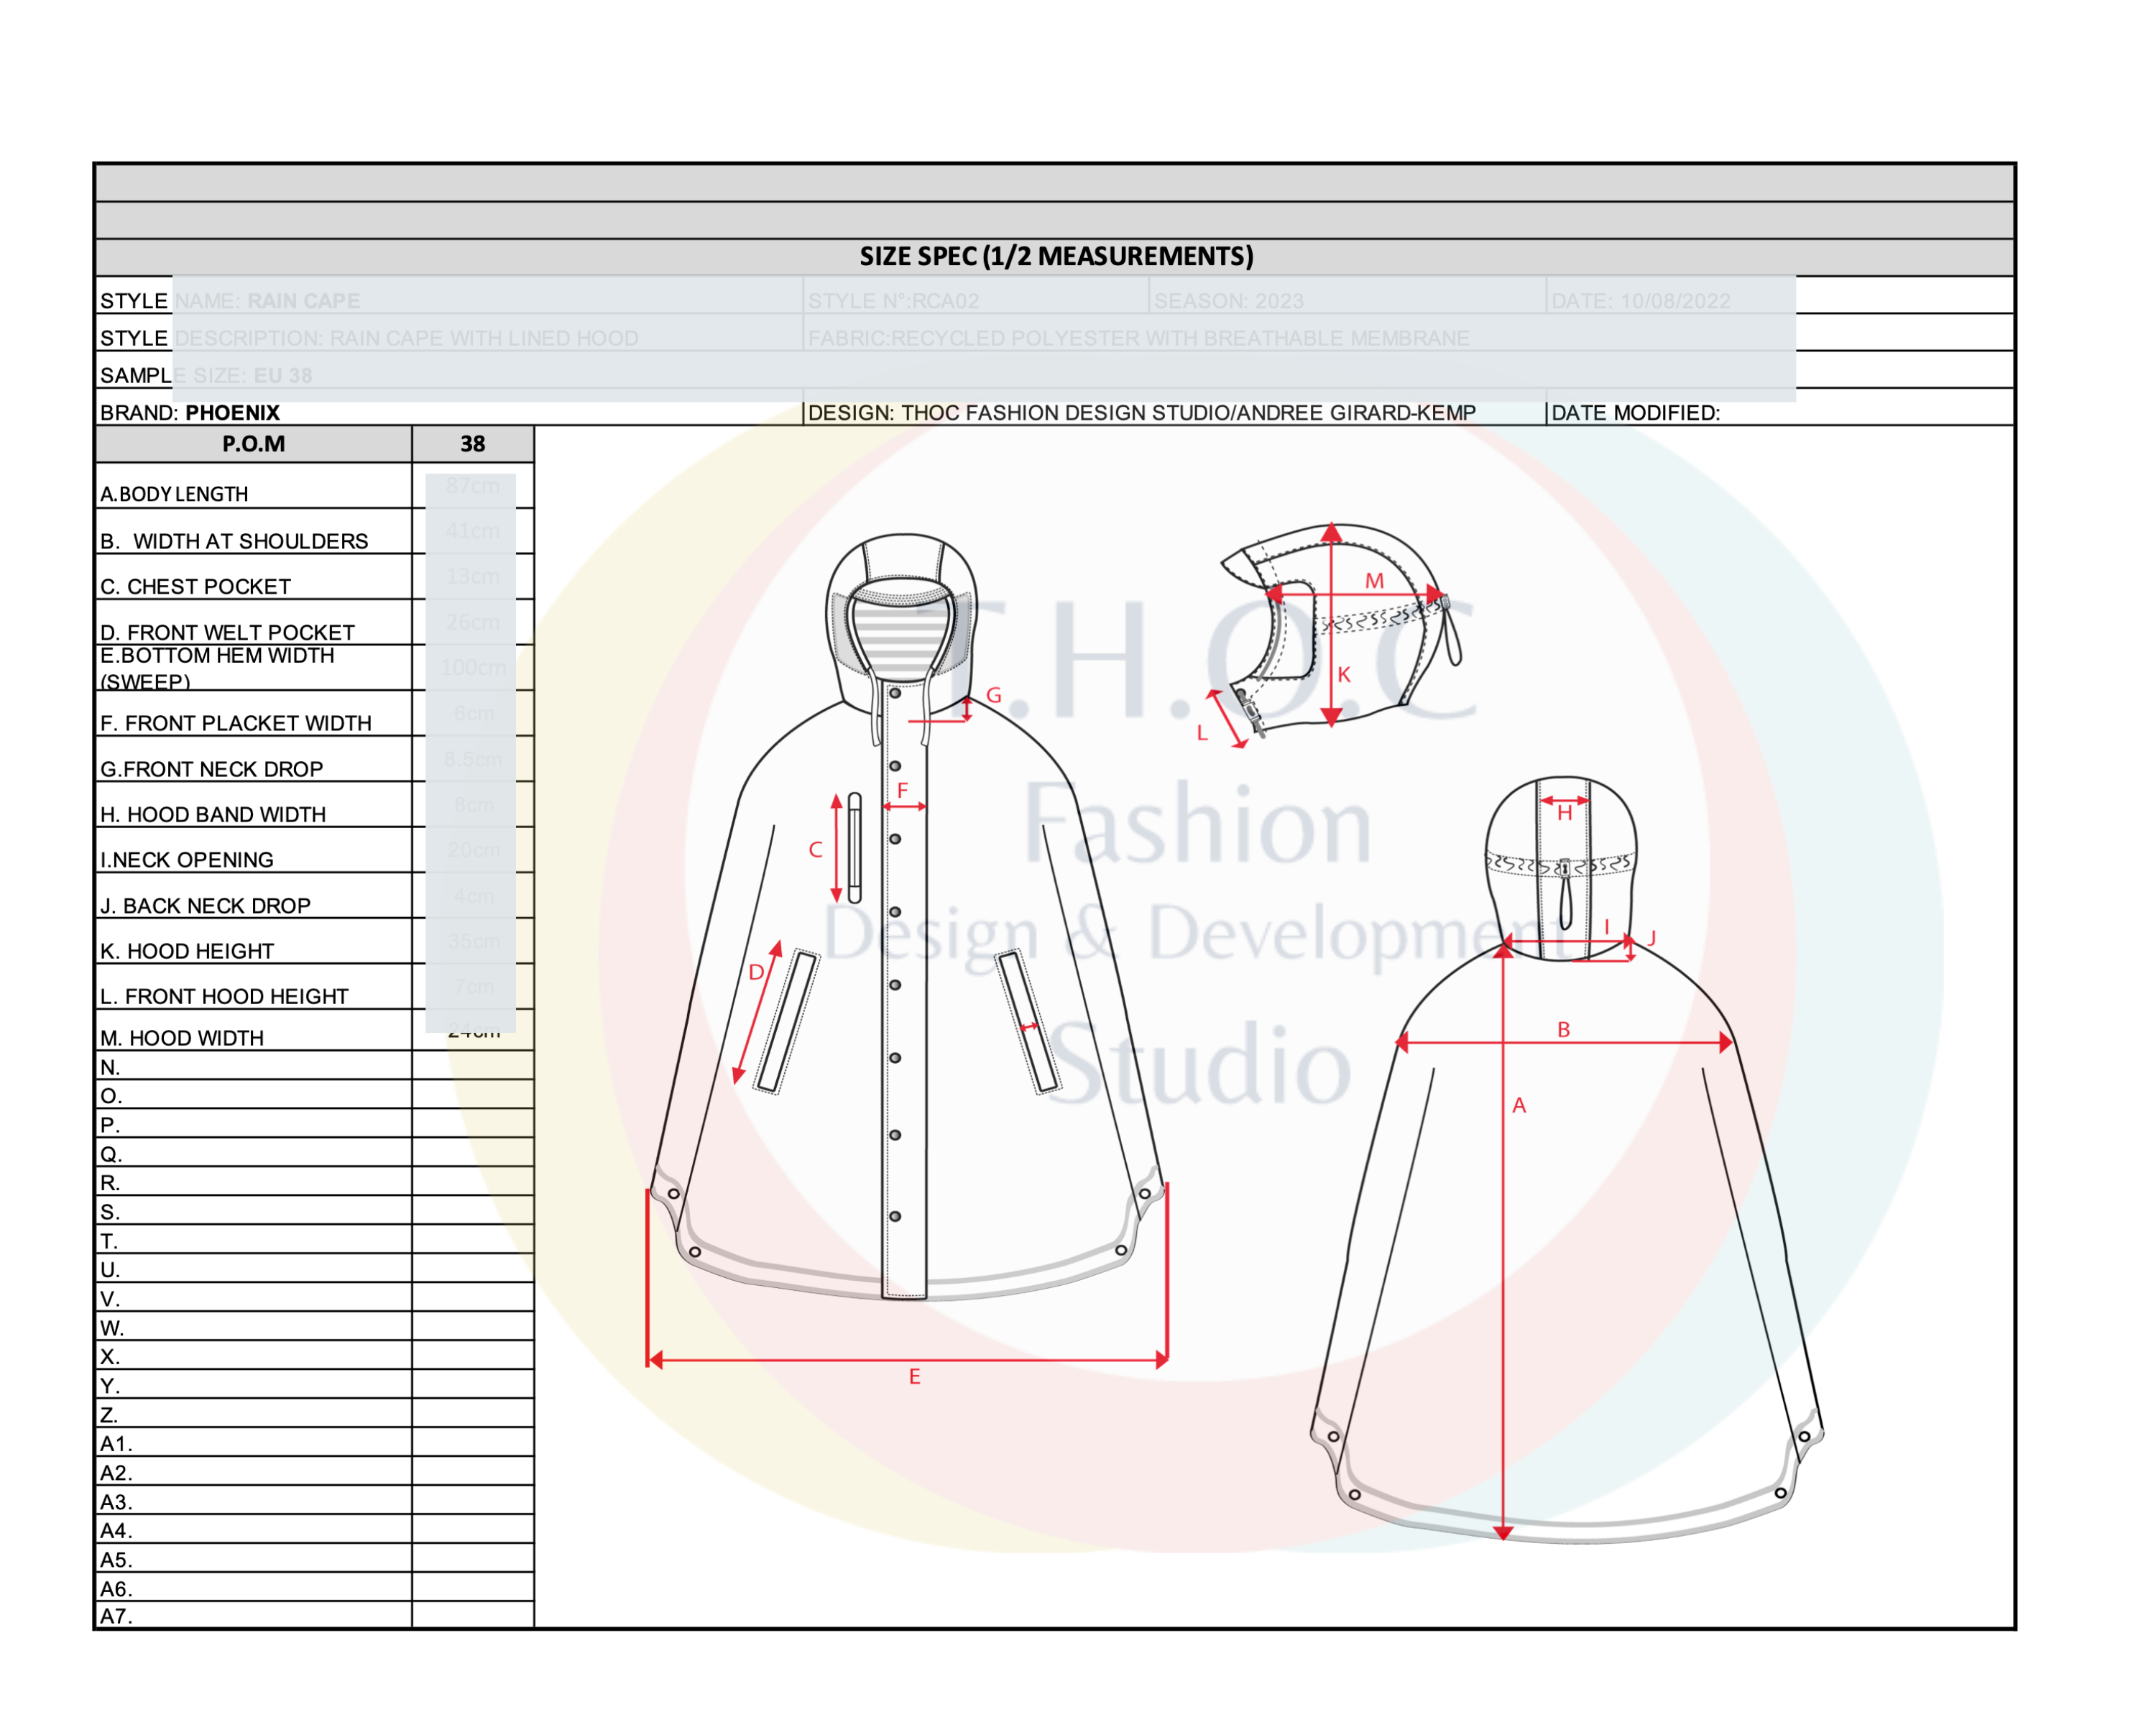2156x1725 pixels.
Task: Click the red A body length marker
Action: pos(1519,1106)
